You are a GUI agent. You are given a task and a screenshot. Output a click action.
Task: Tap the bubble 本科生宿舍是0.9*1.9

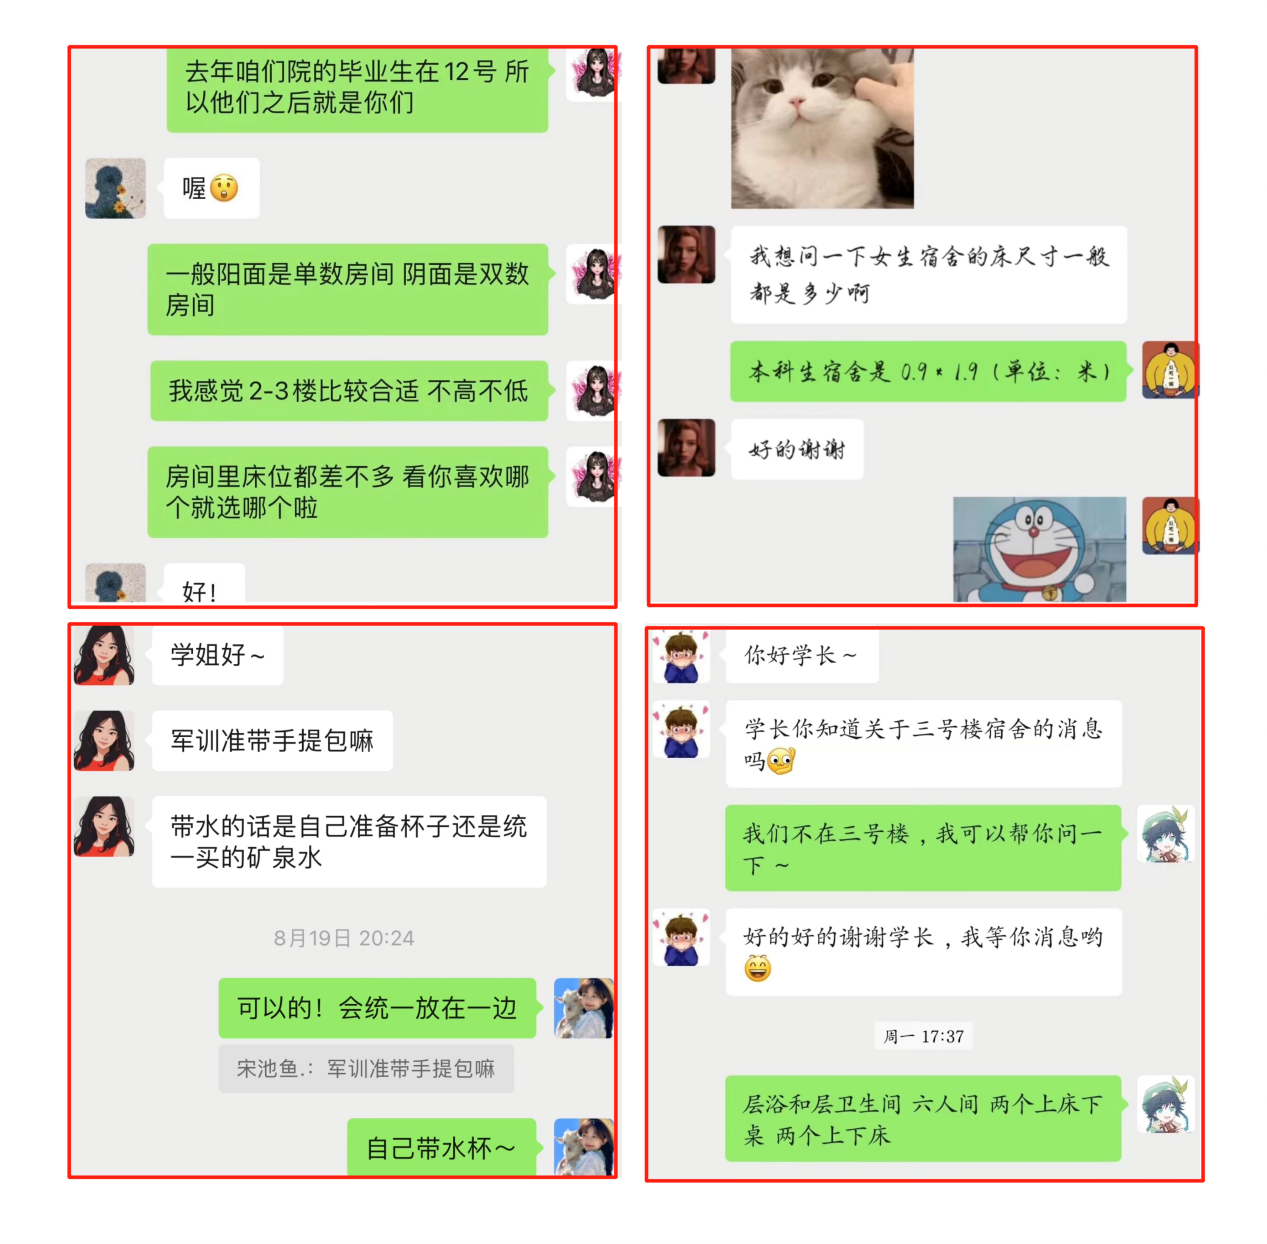click(x=928, y=371)
